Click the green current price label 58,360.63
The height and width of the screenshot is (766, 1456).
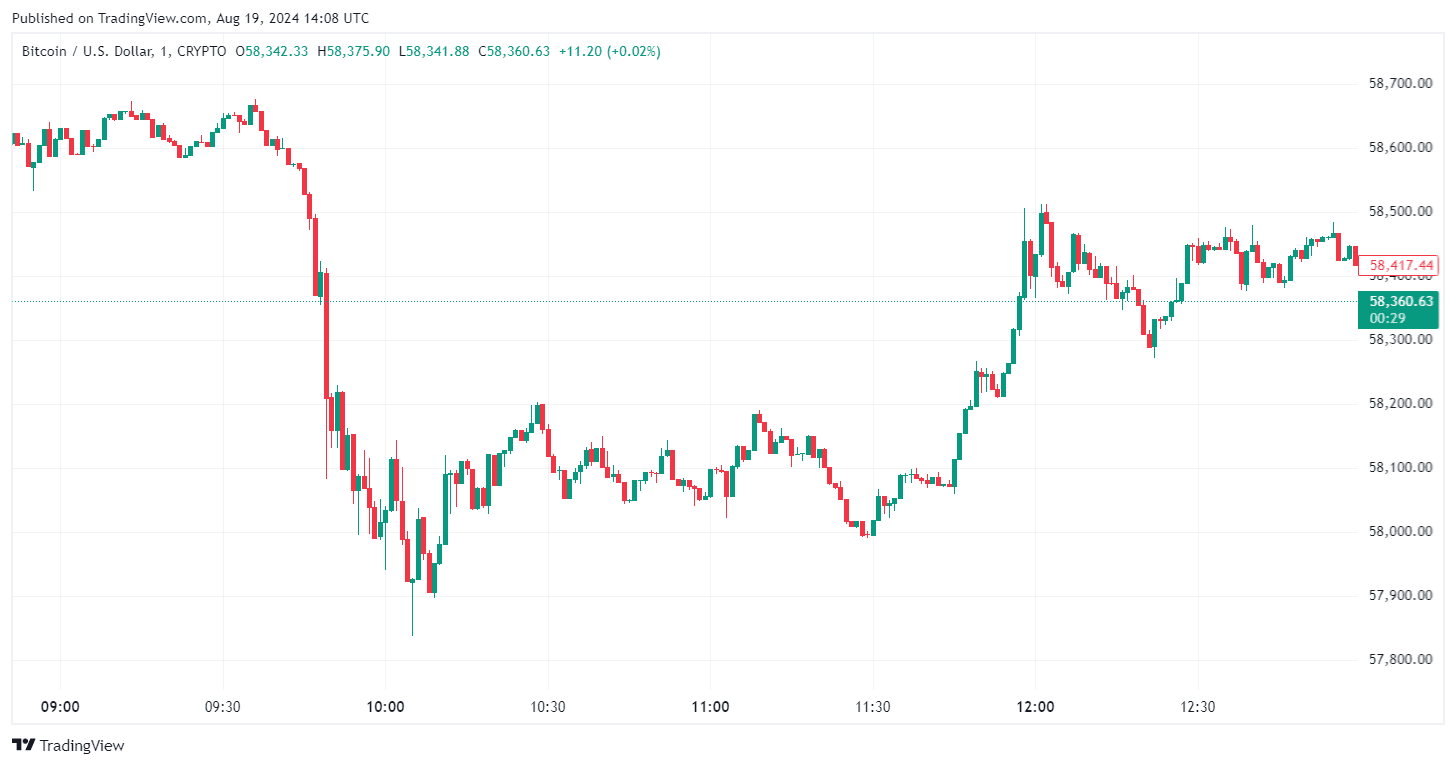pos(1398,309)
